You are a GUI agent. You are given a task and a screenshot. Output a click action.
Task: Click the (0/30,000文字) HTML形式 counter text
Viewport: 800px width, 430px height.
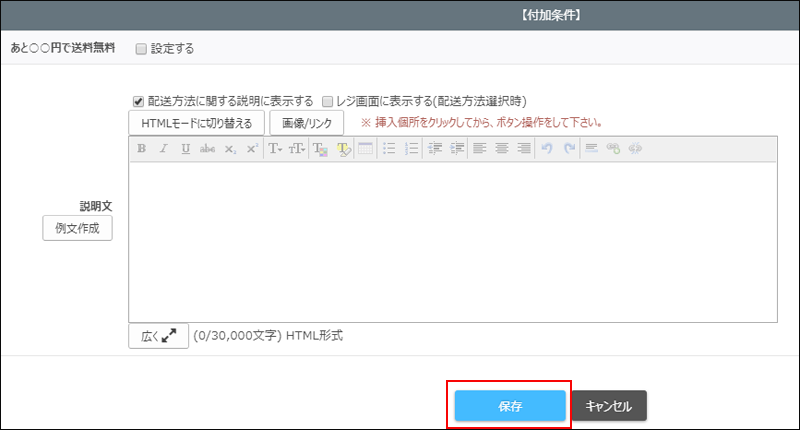(x=268, y=336)
